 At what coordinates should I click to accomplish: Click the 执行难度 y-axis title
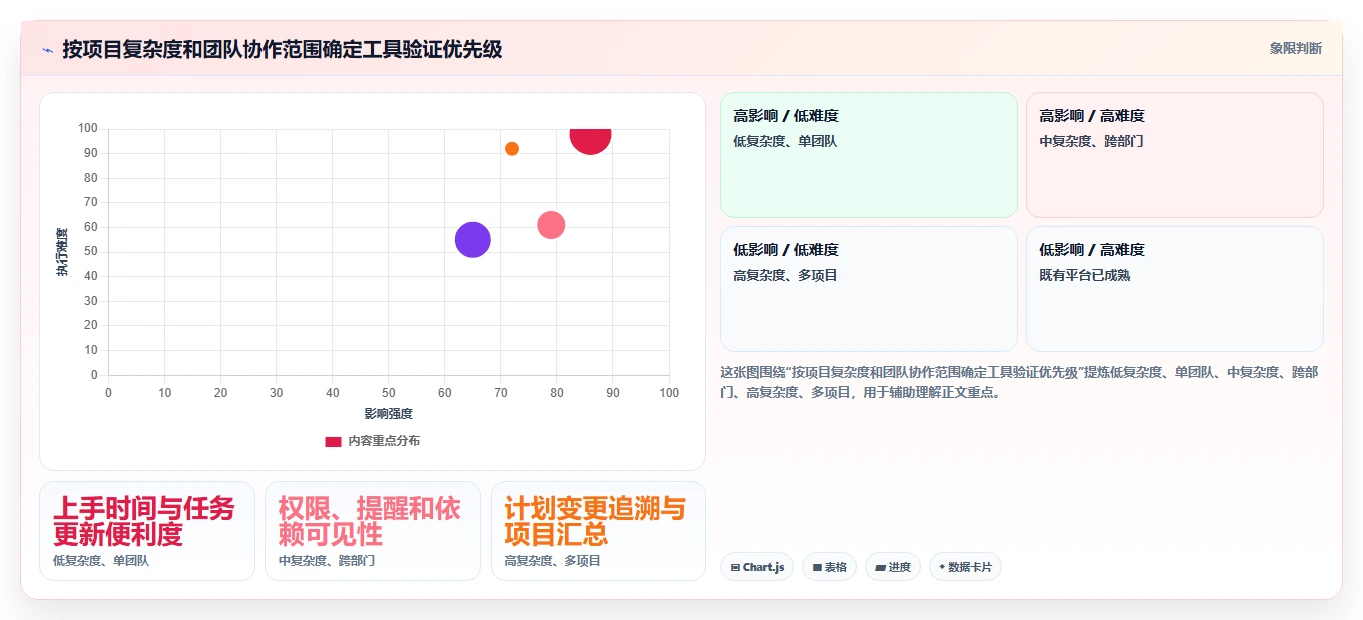pos(62,252)
